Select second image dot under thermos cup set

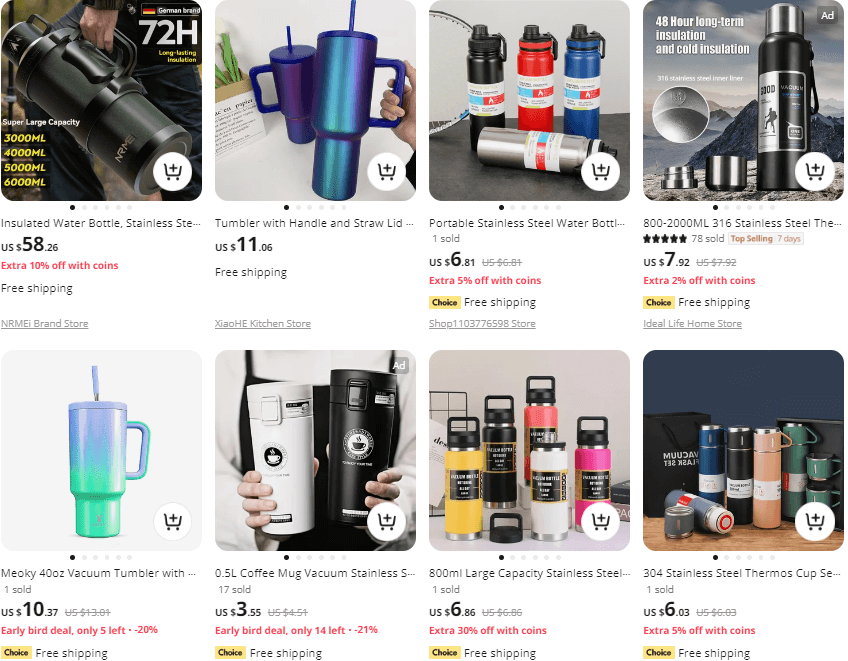pyautogui.click(x=727, y=557)
